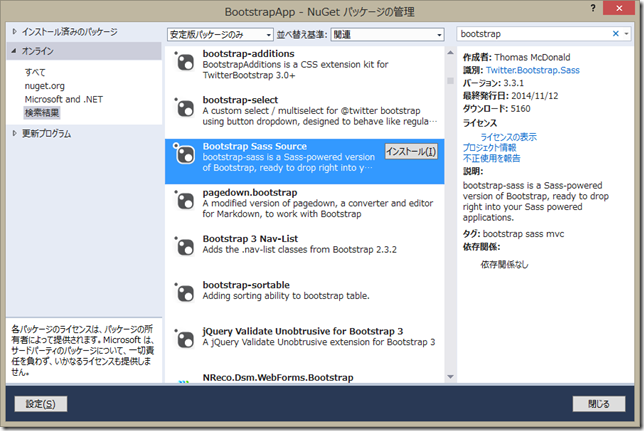The height and width of the screenshot is (431, 644).
Task: Select 検索結果 tree item
Action: click(42, 113)
